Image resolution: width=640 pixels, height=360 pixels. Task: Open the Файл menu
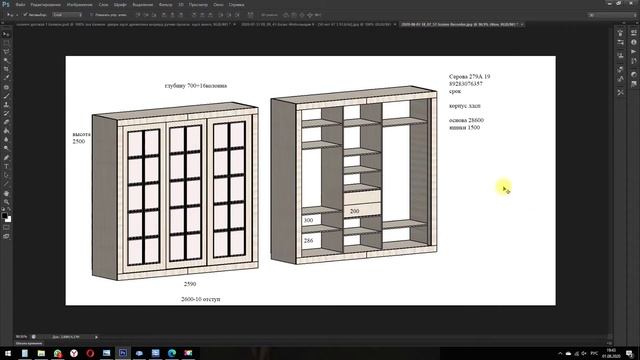click(20, 4)
